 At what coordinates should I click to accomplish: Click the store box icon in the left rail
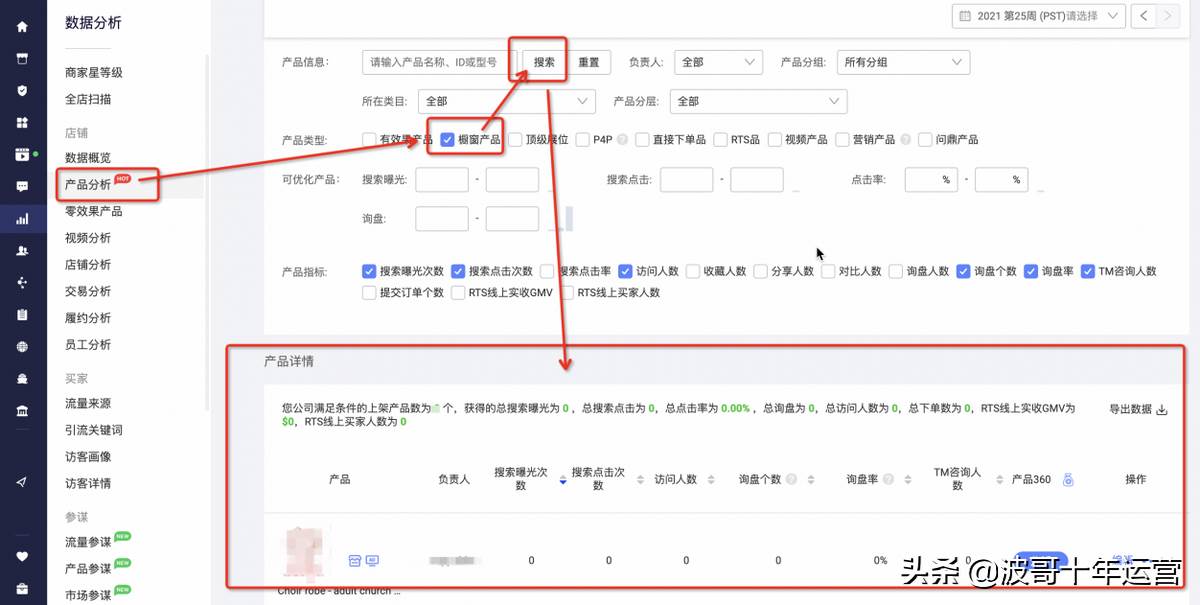point(22,58)
